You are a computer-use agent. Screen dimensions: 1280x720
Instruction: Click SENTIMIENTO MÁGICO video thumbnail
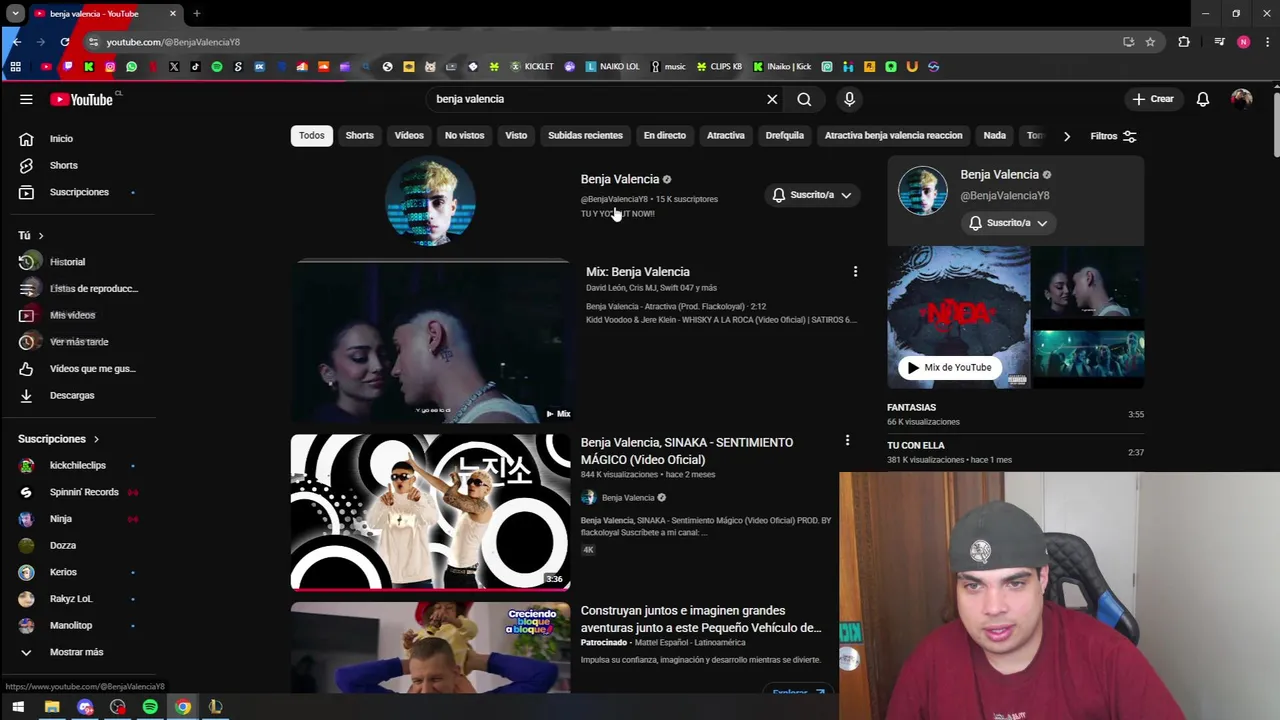click(x=431, y=512)
